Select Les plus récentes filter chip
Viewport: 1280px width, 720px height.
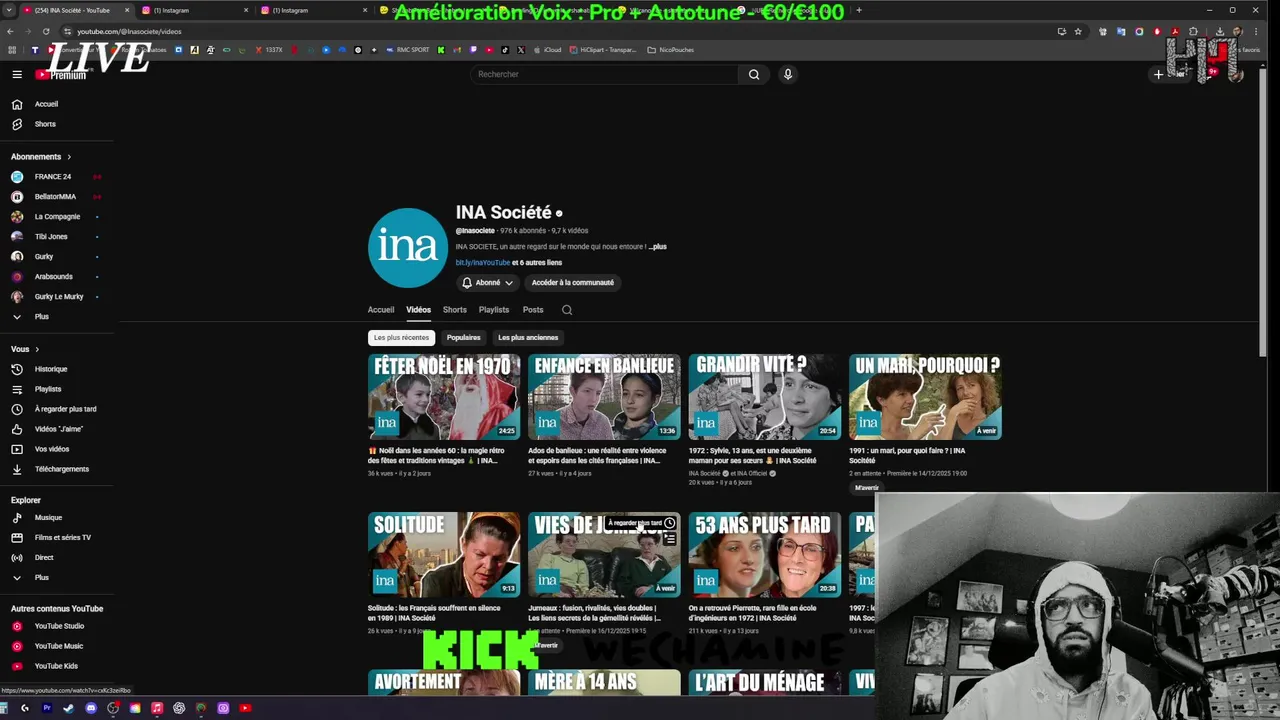coord(401,338)
